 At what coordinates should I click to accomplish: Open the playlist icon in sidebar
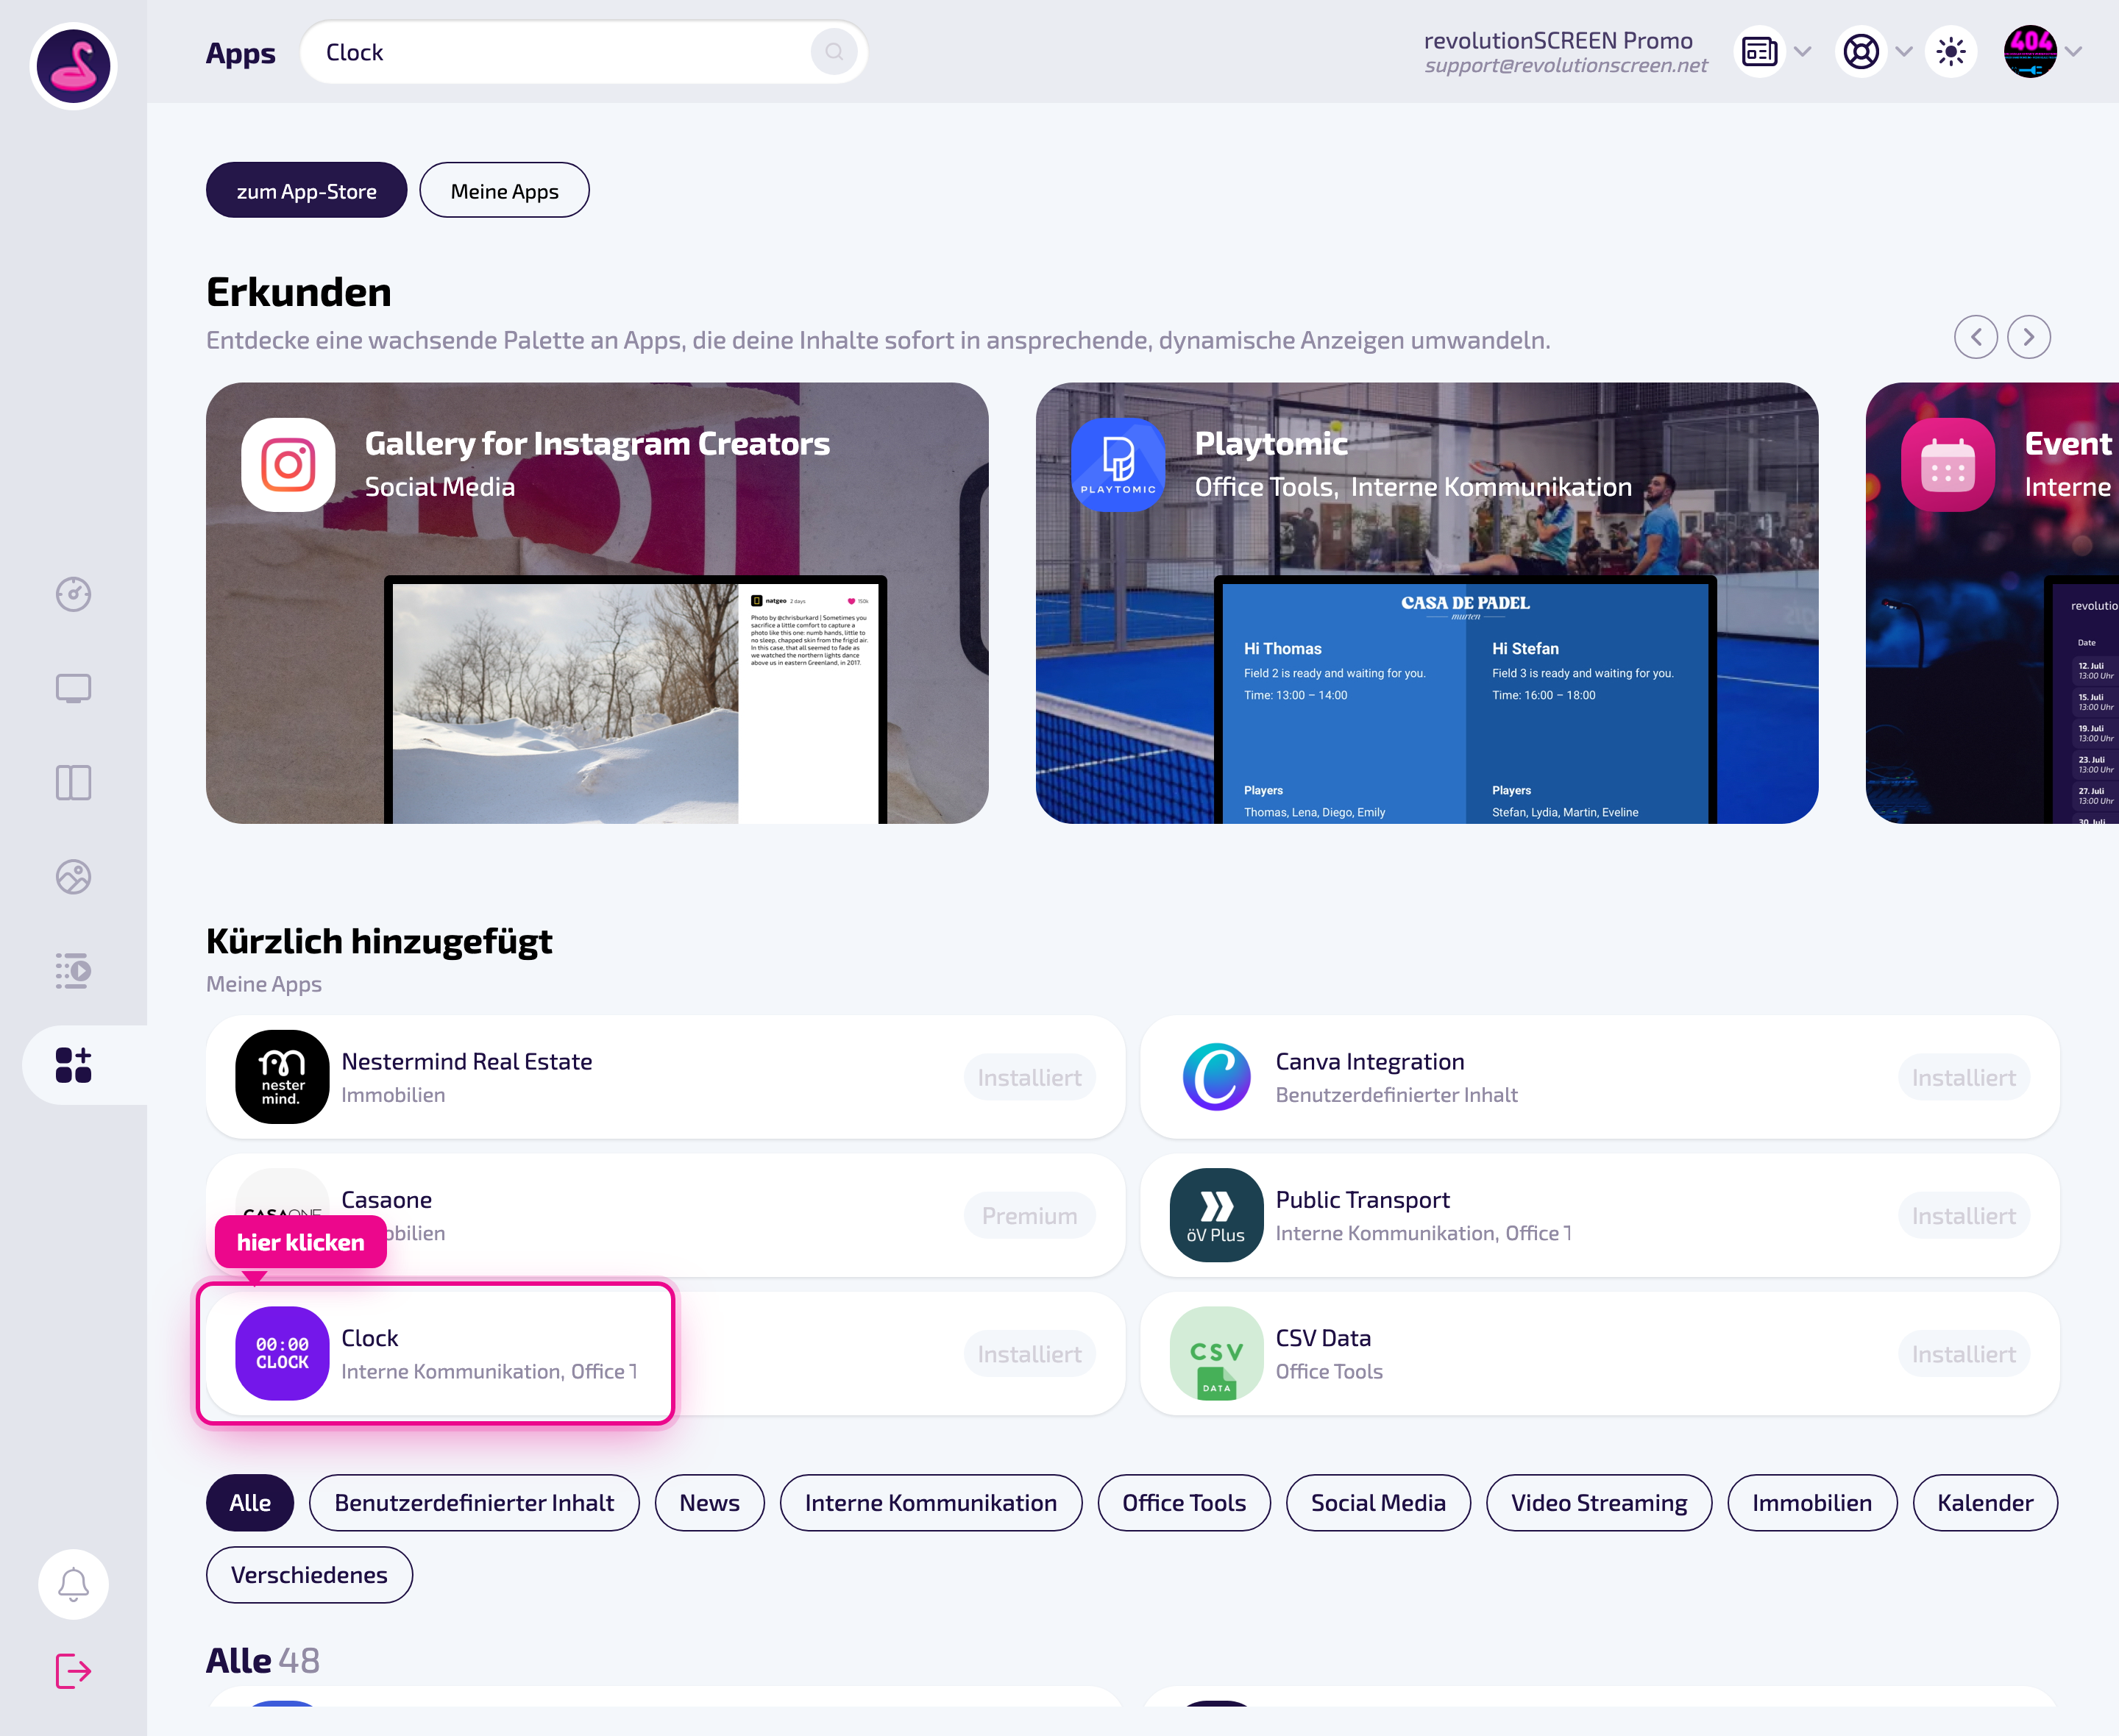pos(73,971)
